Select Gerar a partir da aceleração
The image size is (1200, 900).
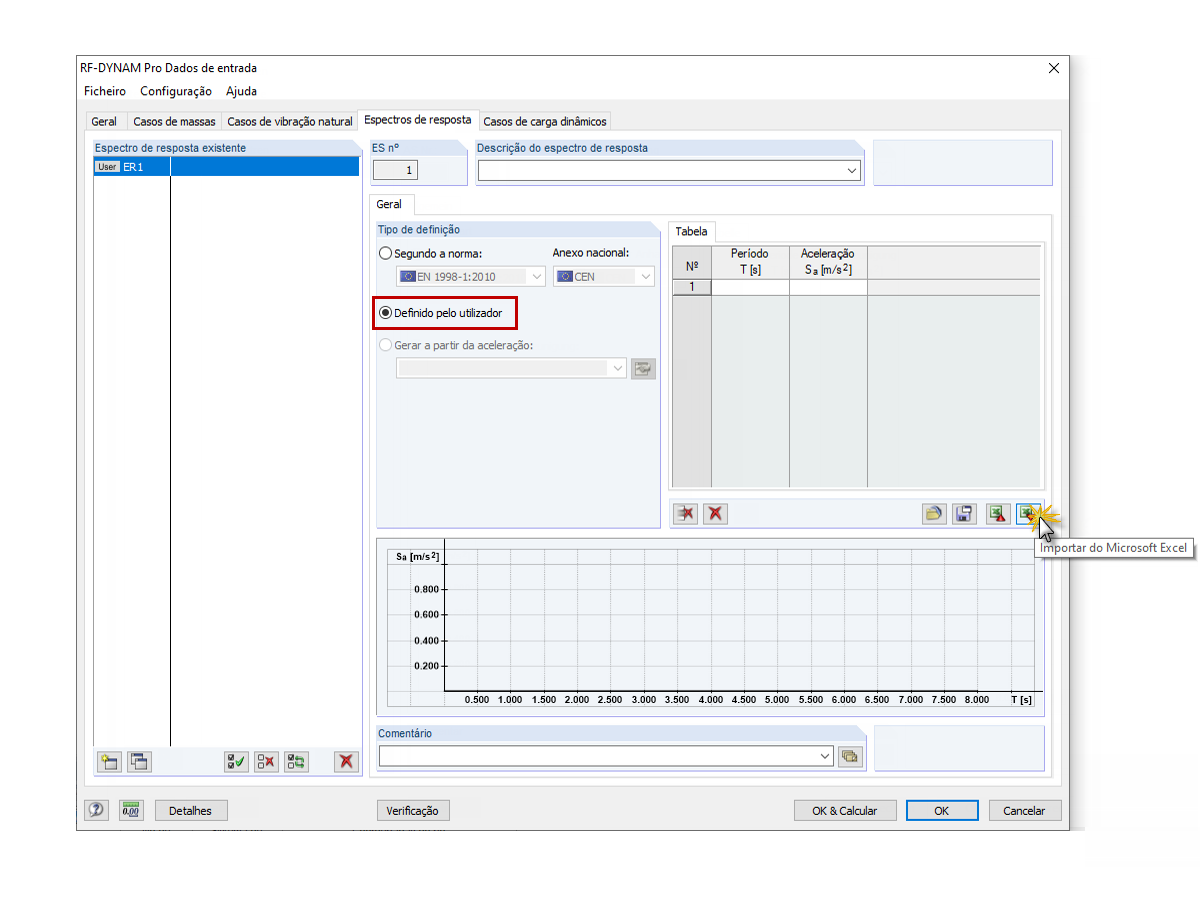coord(385,346)
